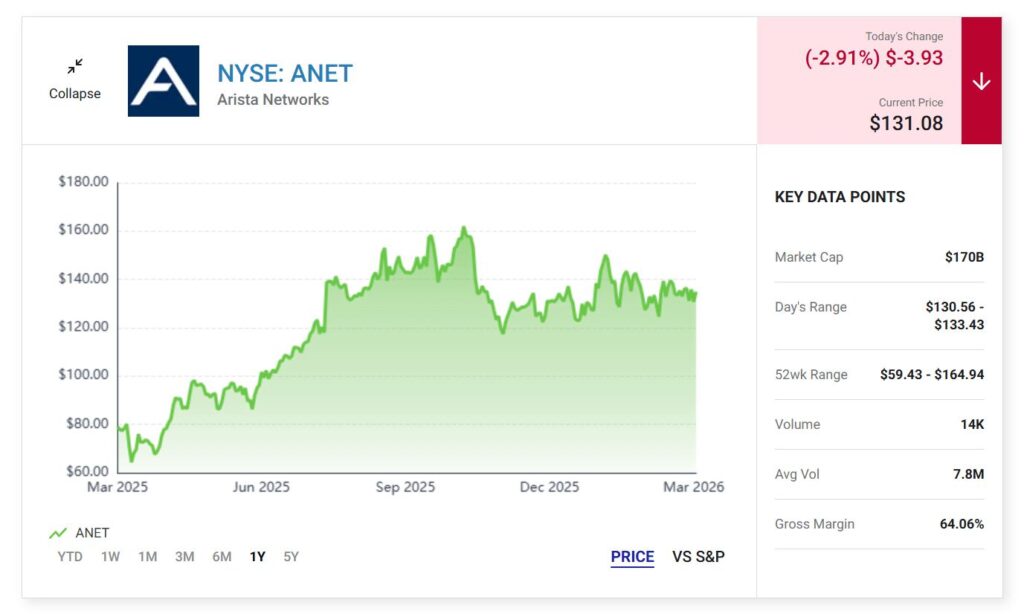Switch chart to 6M range
1024x614 pixels.
[221, 557]
